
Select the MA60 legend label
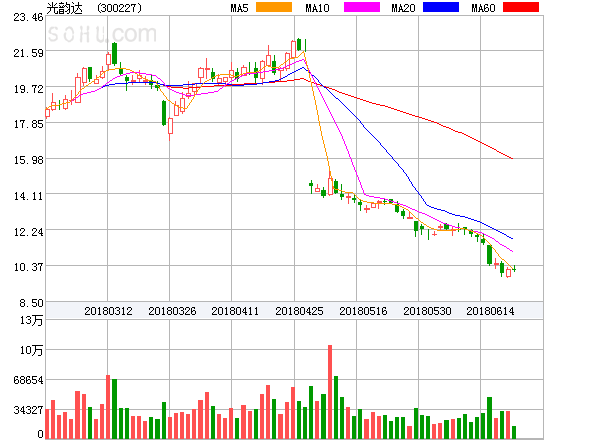tap(483, 8)
